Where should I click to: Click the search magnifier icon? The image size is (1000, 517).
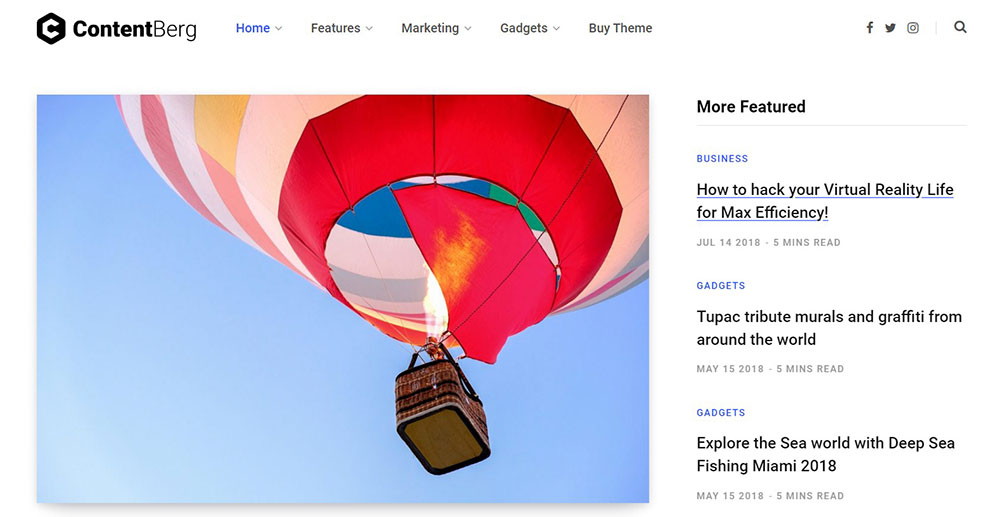[960, 27]
